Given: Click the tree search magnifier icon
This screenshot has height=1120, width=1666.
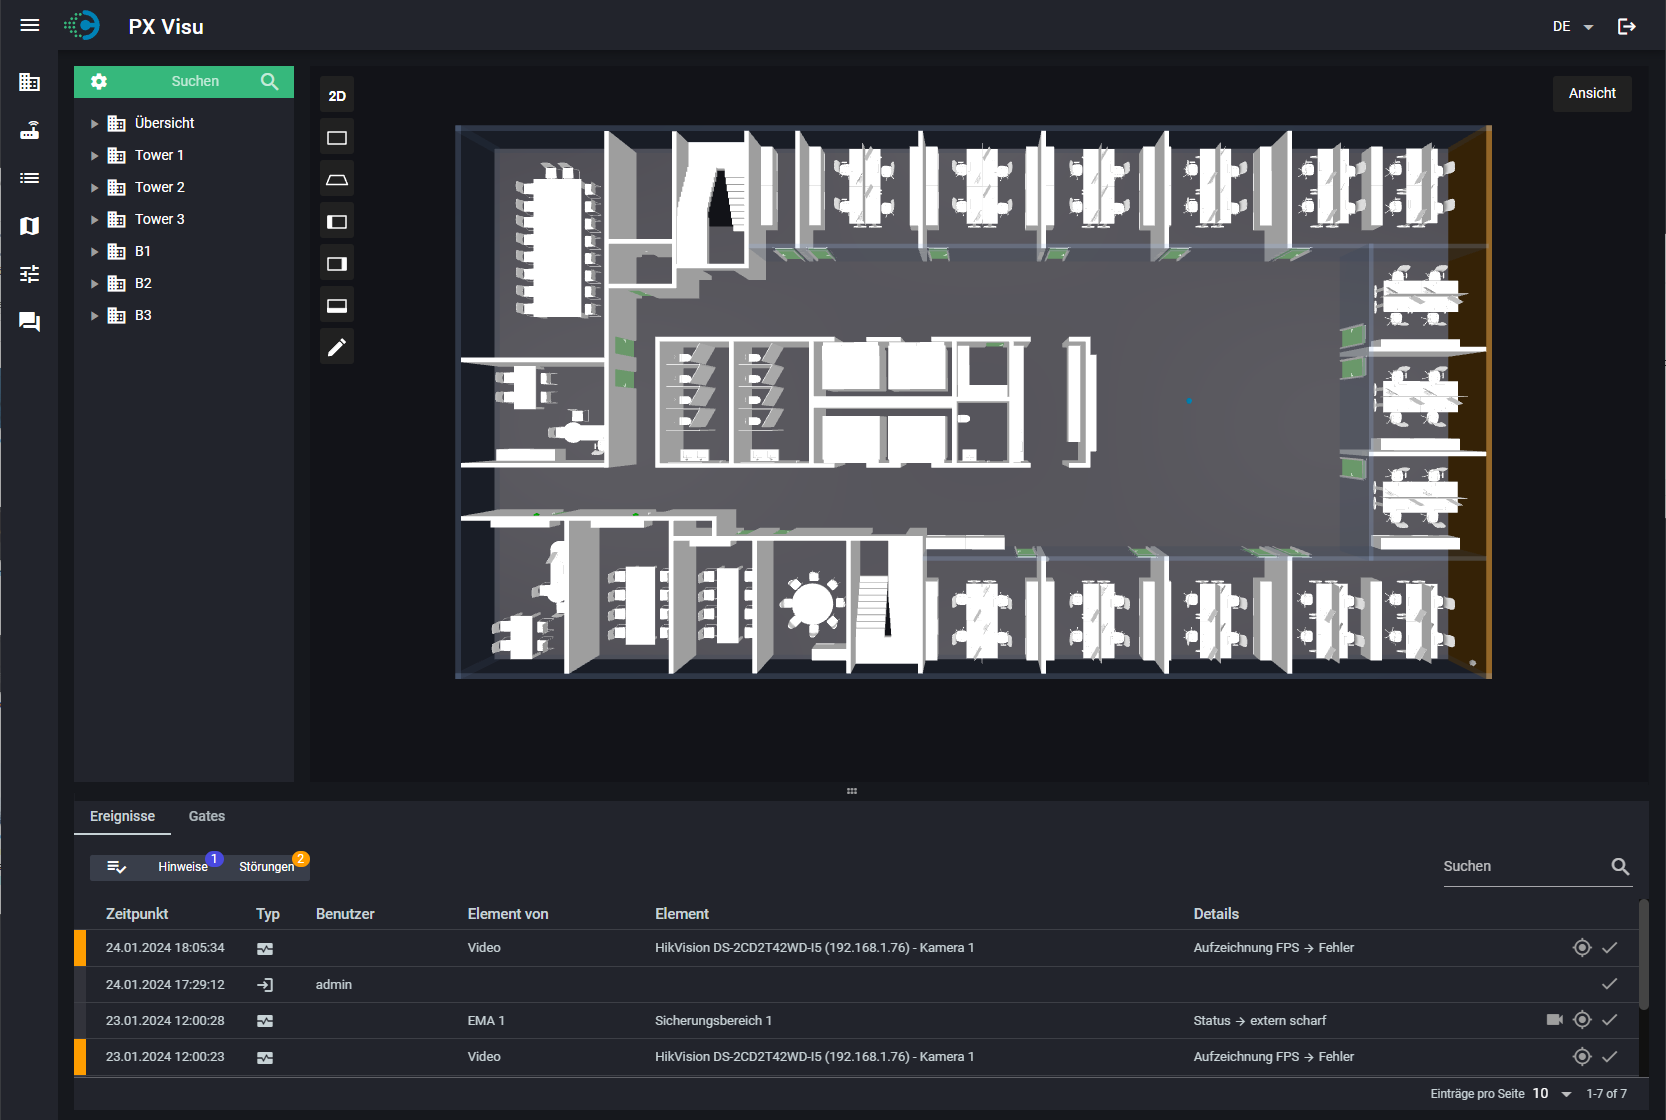Looking at the screenshot, I should pyautogui.click(x=270, y=82).
